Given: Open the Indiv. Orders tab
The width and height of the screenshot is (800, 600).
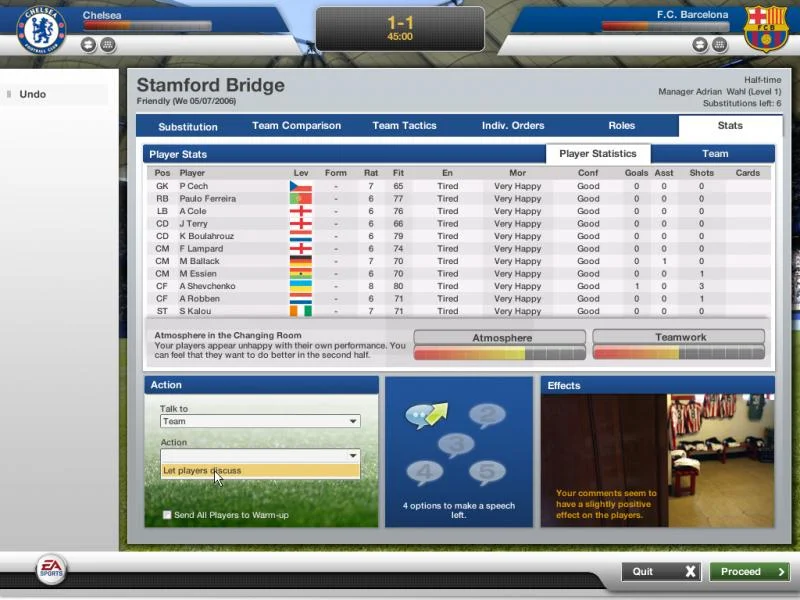Looking at the screenshot, I should 512,125.
